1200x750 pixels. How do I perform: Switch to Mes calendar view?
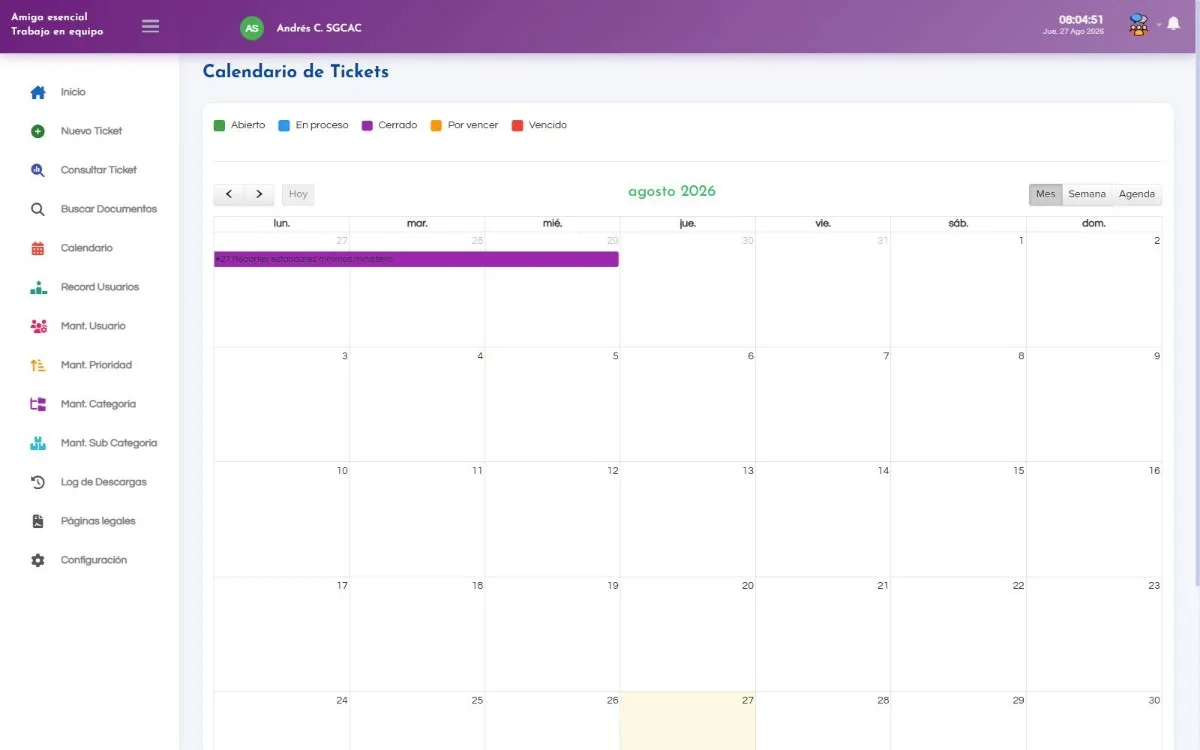tap(1045, 194)
